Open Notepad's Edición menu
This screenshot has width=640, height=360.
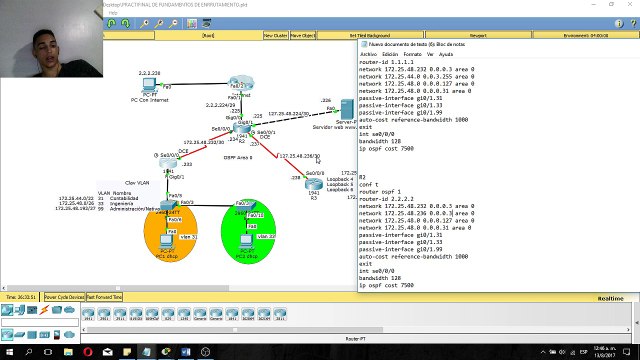[x=390, y=54]
